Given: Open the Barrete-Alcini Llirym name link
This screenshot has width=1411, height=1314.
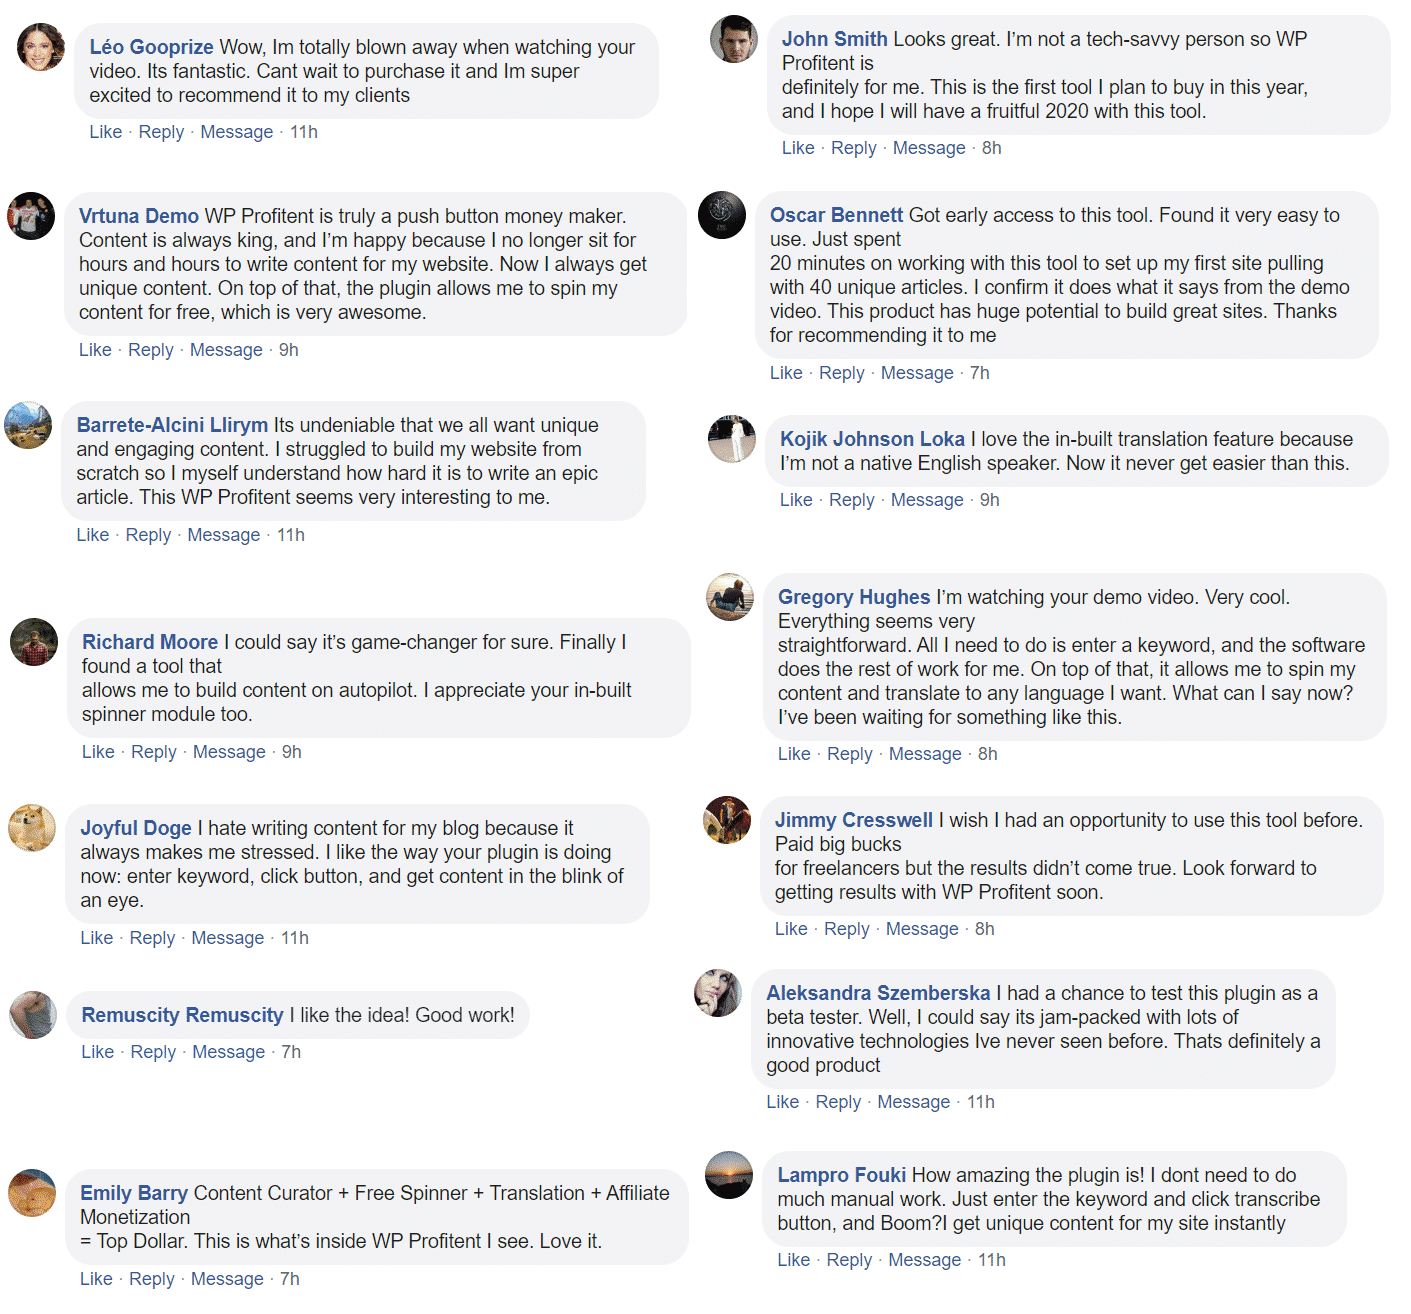Looking at the screenshot, I should tap(172, 425).
